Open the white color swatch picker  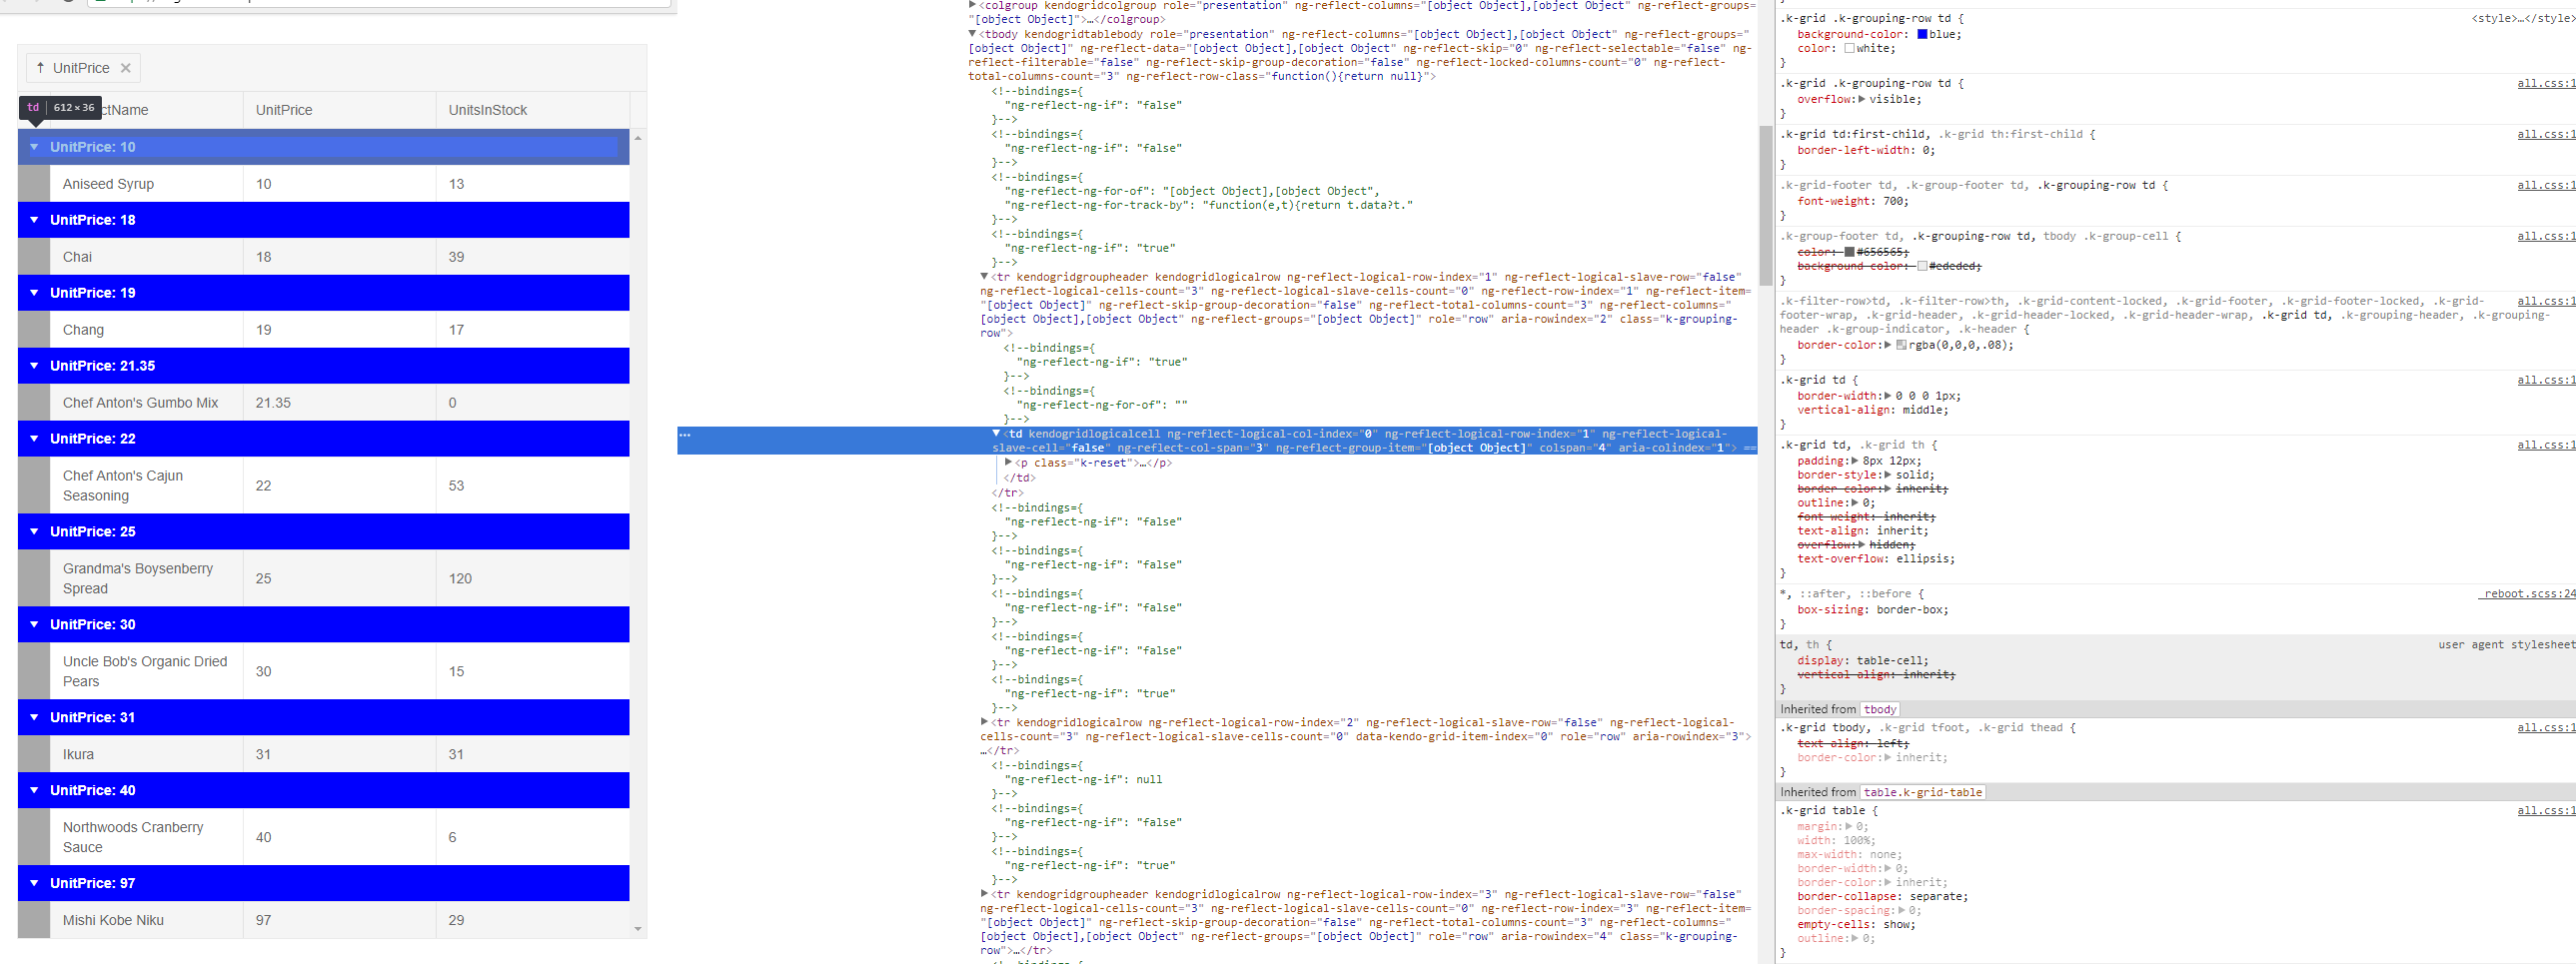coord(1849,48)
